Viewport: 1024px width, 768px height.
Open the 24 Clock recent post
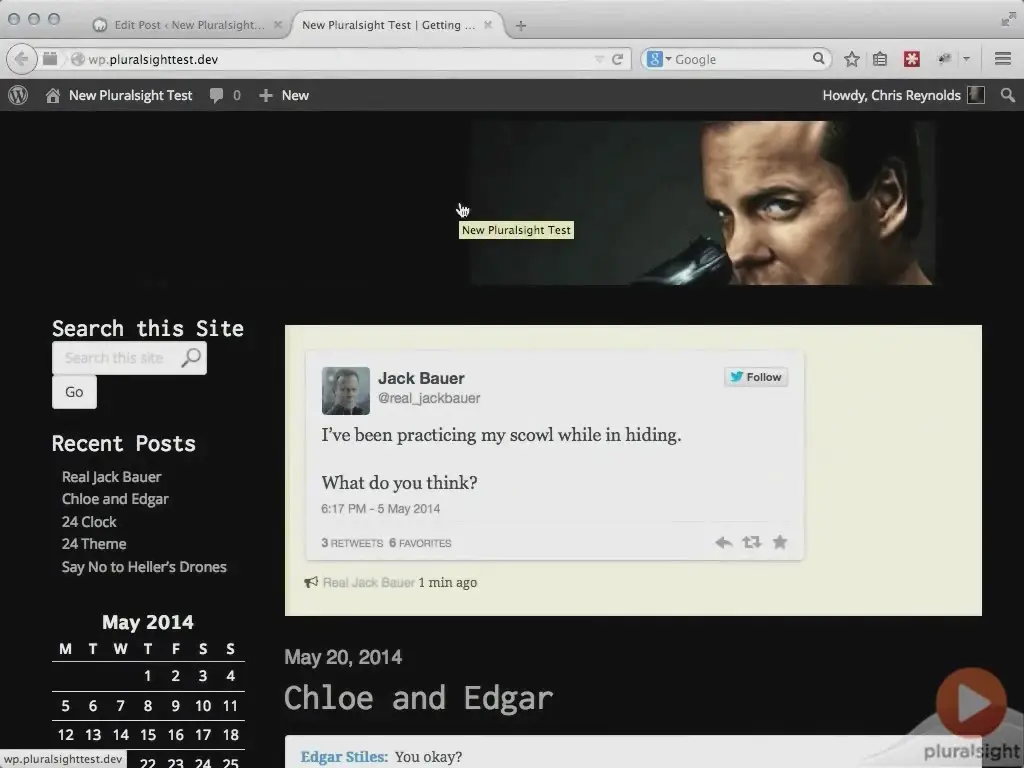tap(89, 522)
